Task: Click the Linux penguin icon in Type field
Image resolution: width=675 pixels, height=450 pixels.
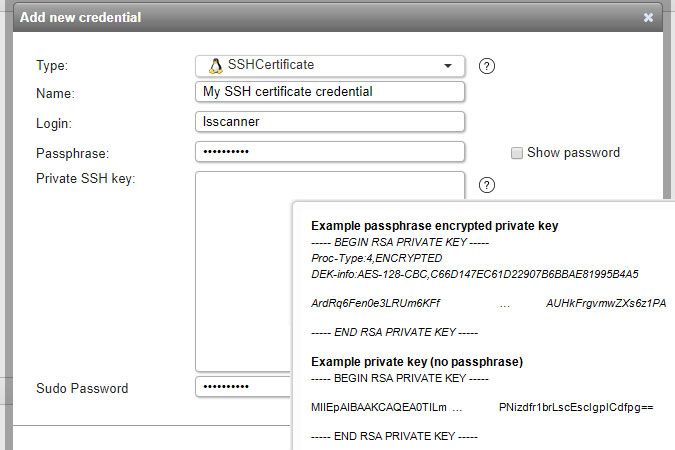Action: tap(215, 65)
